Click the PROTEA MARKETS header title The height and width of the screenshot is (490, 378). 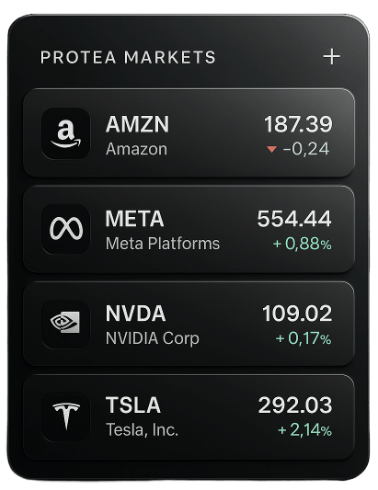click(x=128, y=57)
